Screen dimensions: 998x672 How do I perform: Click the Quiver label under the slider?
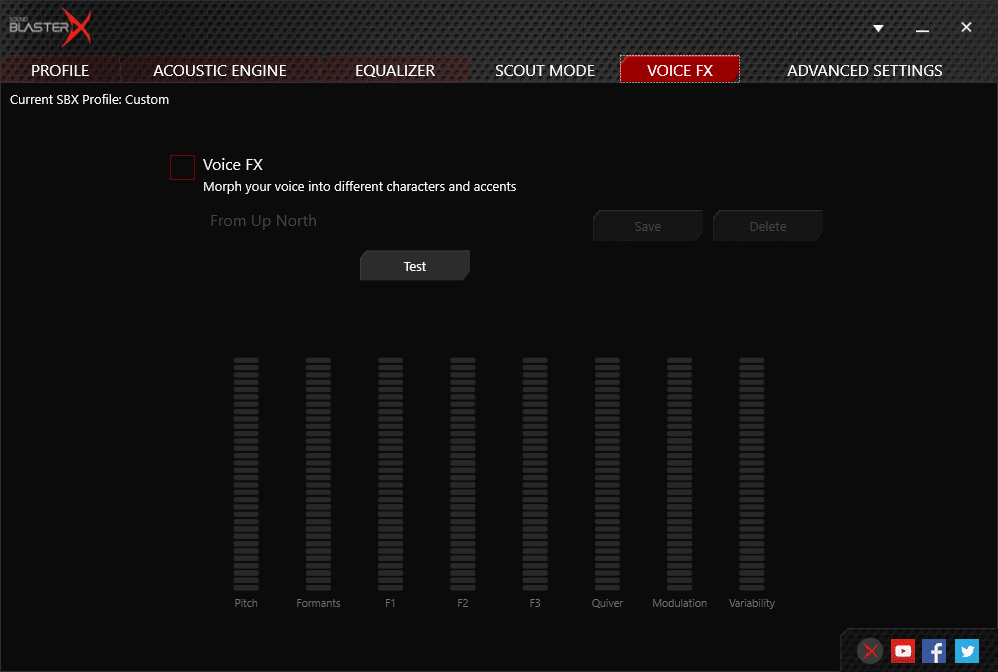pyautogui.click(x=607, y=603)
